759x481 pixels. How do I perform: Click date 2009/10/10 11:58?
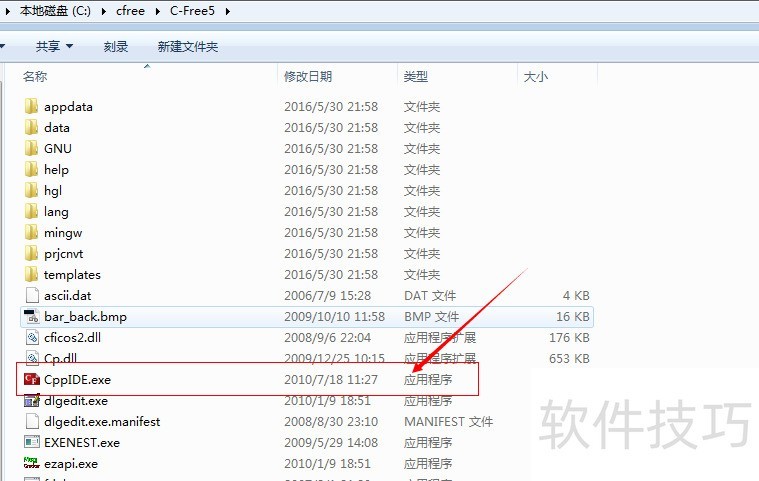point(334,316)
